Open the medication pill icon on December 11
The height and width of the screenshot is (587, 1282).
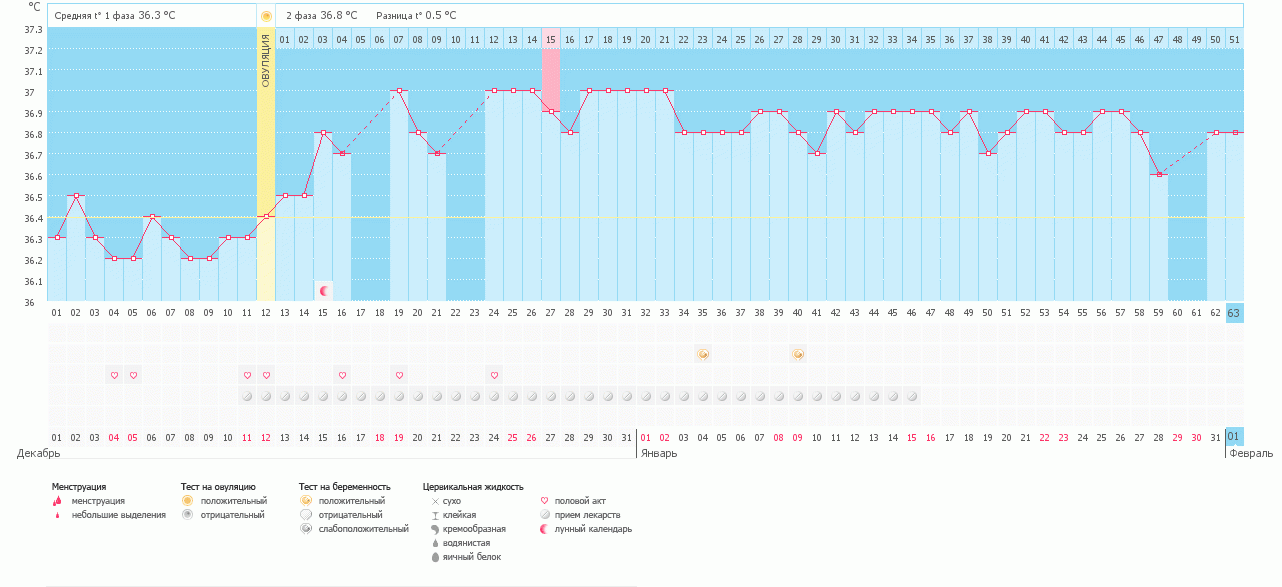click(x=247, y=396)
